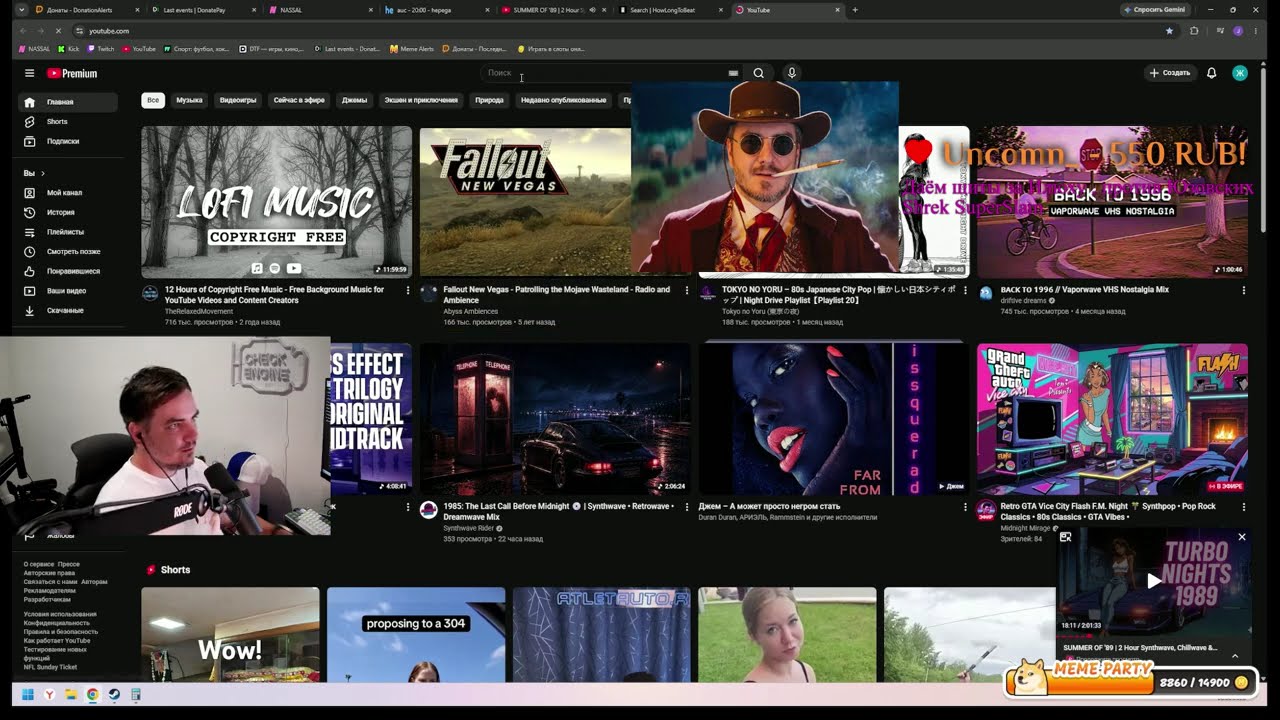Viewport: 1280px width, 720px height.
Task: Open Мой канал in the sidebar
Action: pos(68,193)
